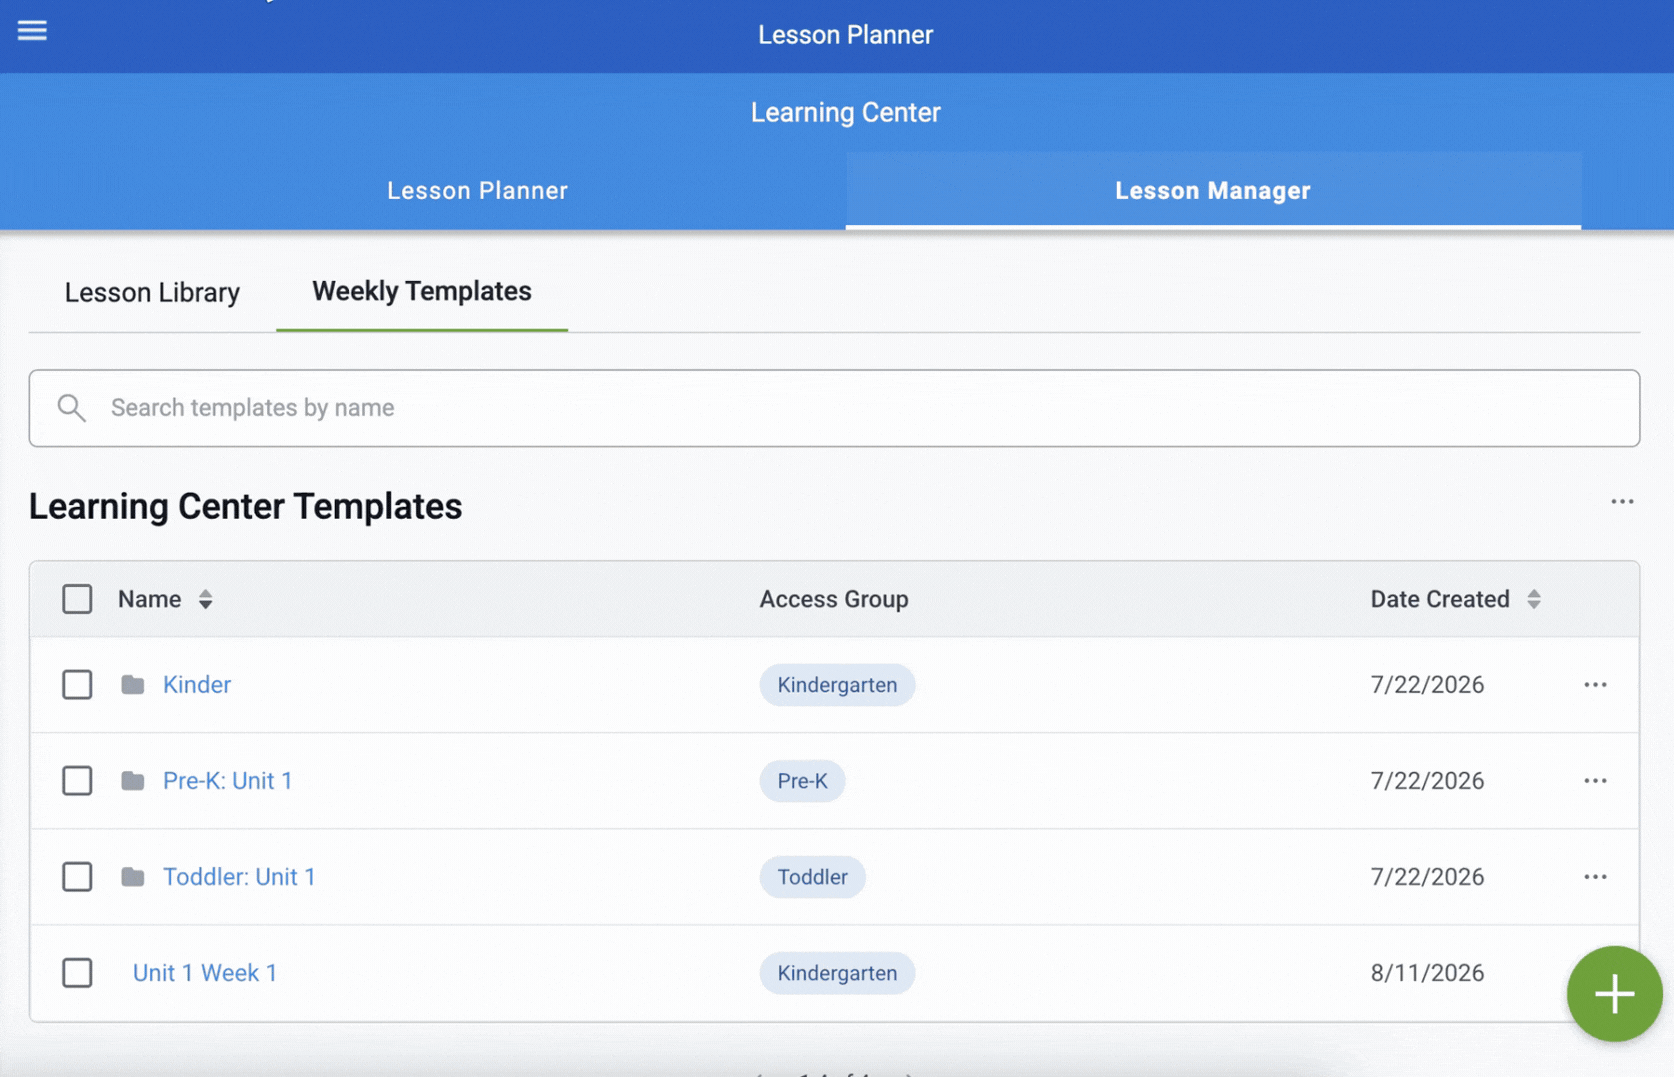1674x1077 pixels.
Task: Click Kindergarten tag in Unit 1 Week 1 row
Action: pyautogui.click(x=837, y=973)
